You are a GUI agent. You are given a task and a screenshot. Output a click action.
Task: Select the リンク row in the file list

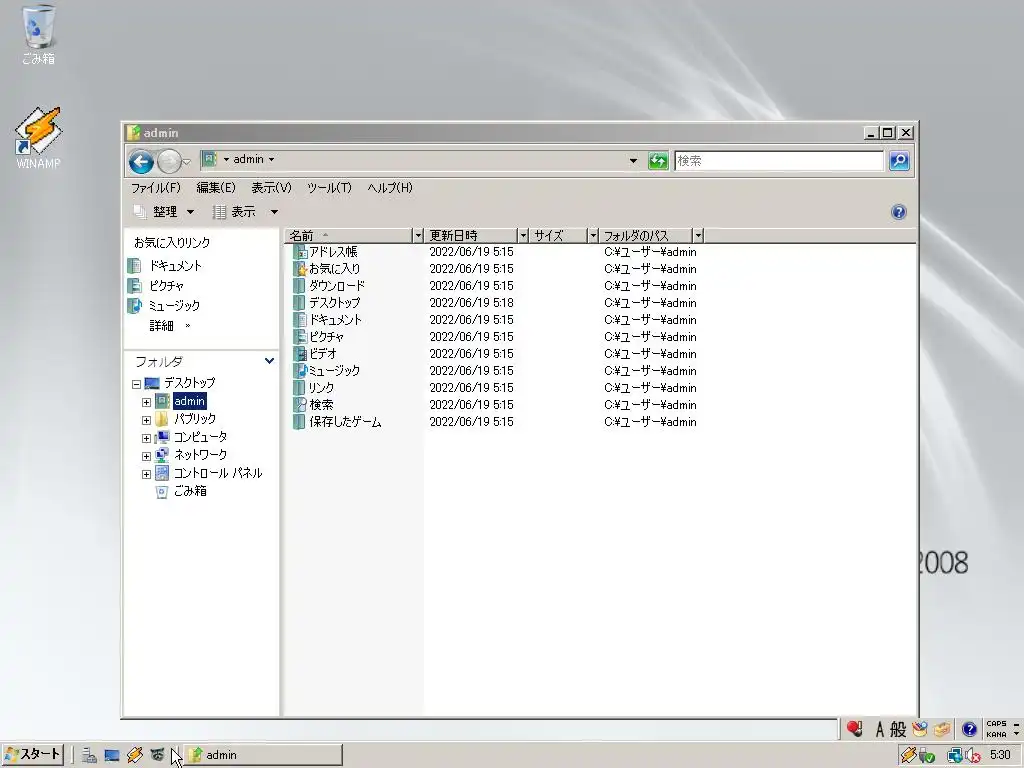(494, 387)
